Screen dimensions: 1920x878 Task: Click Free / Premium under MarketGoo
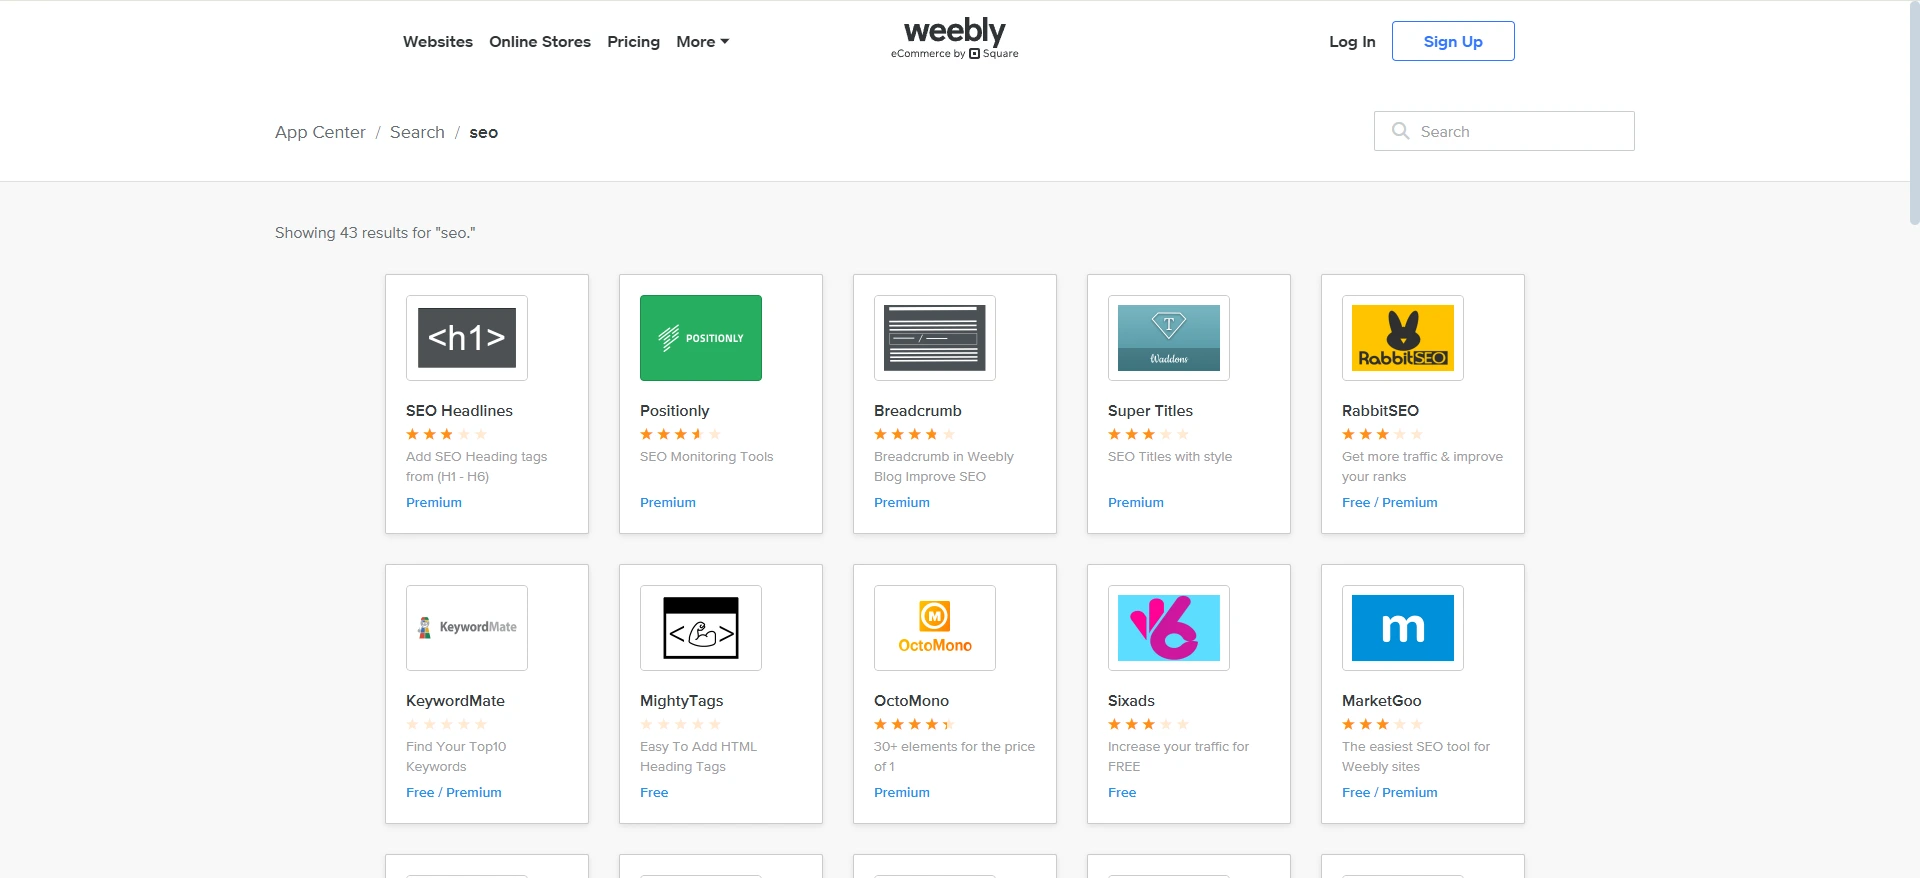click(x=1389, y=793)
